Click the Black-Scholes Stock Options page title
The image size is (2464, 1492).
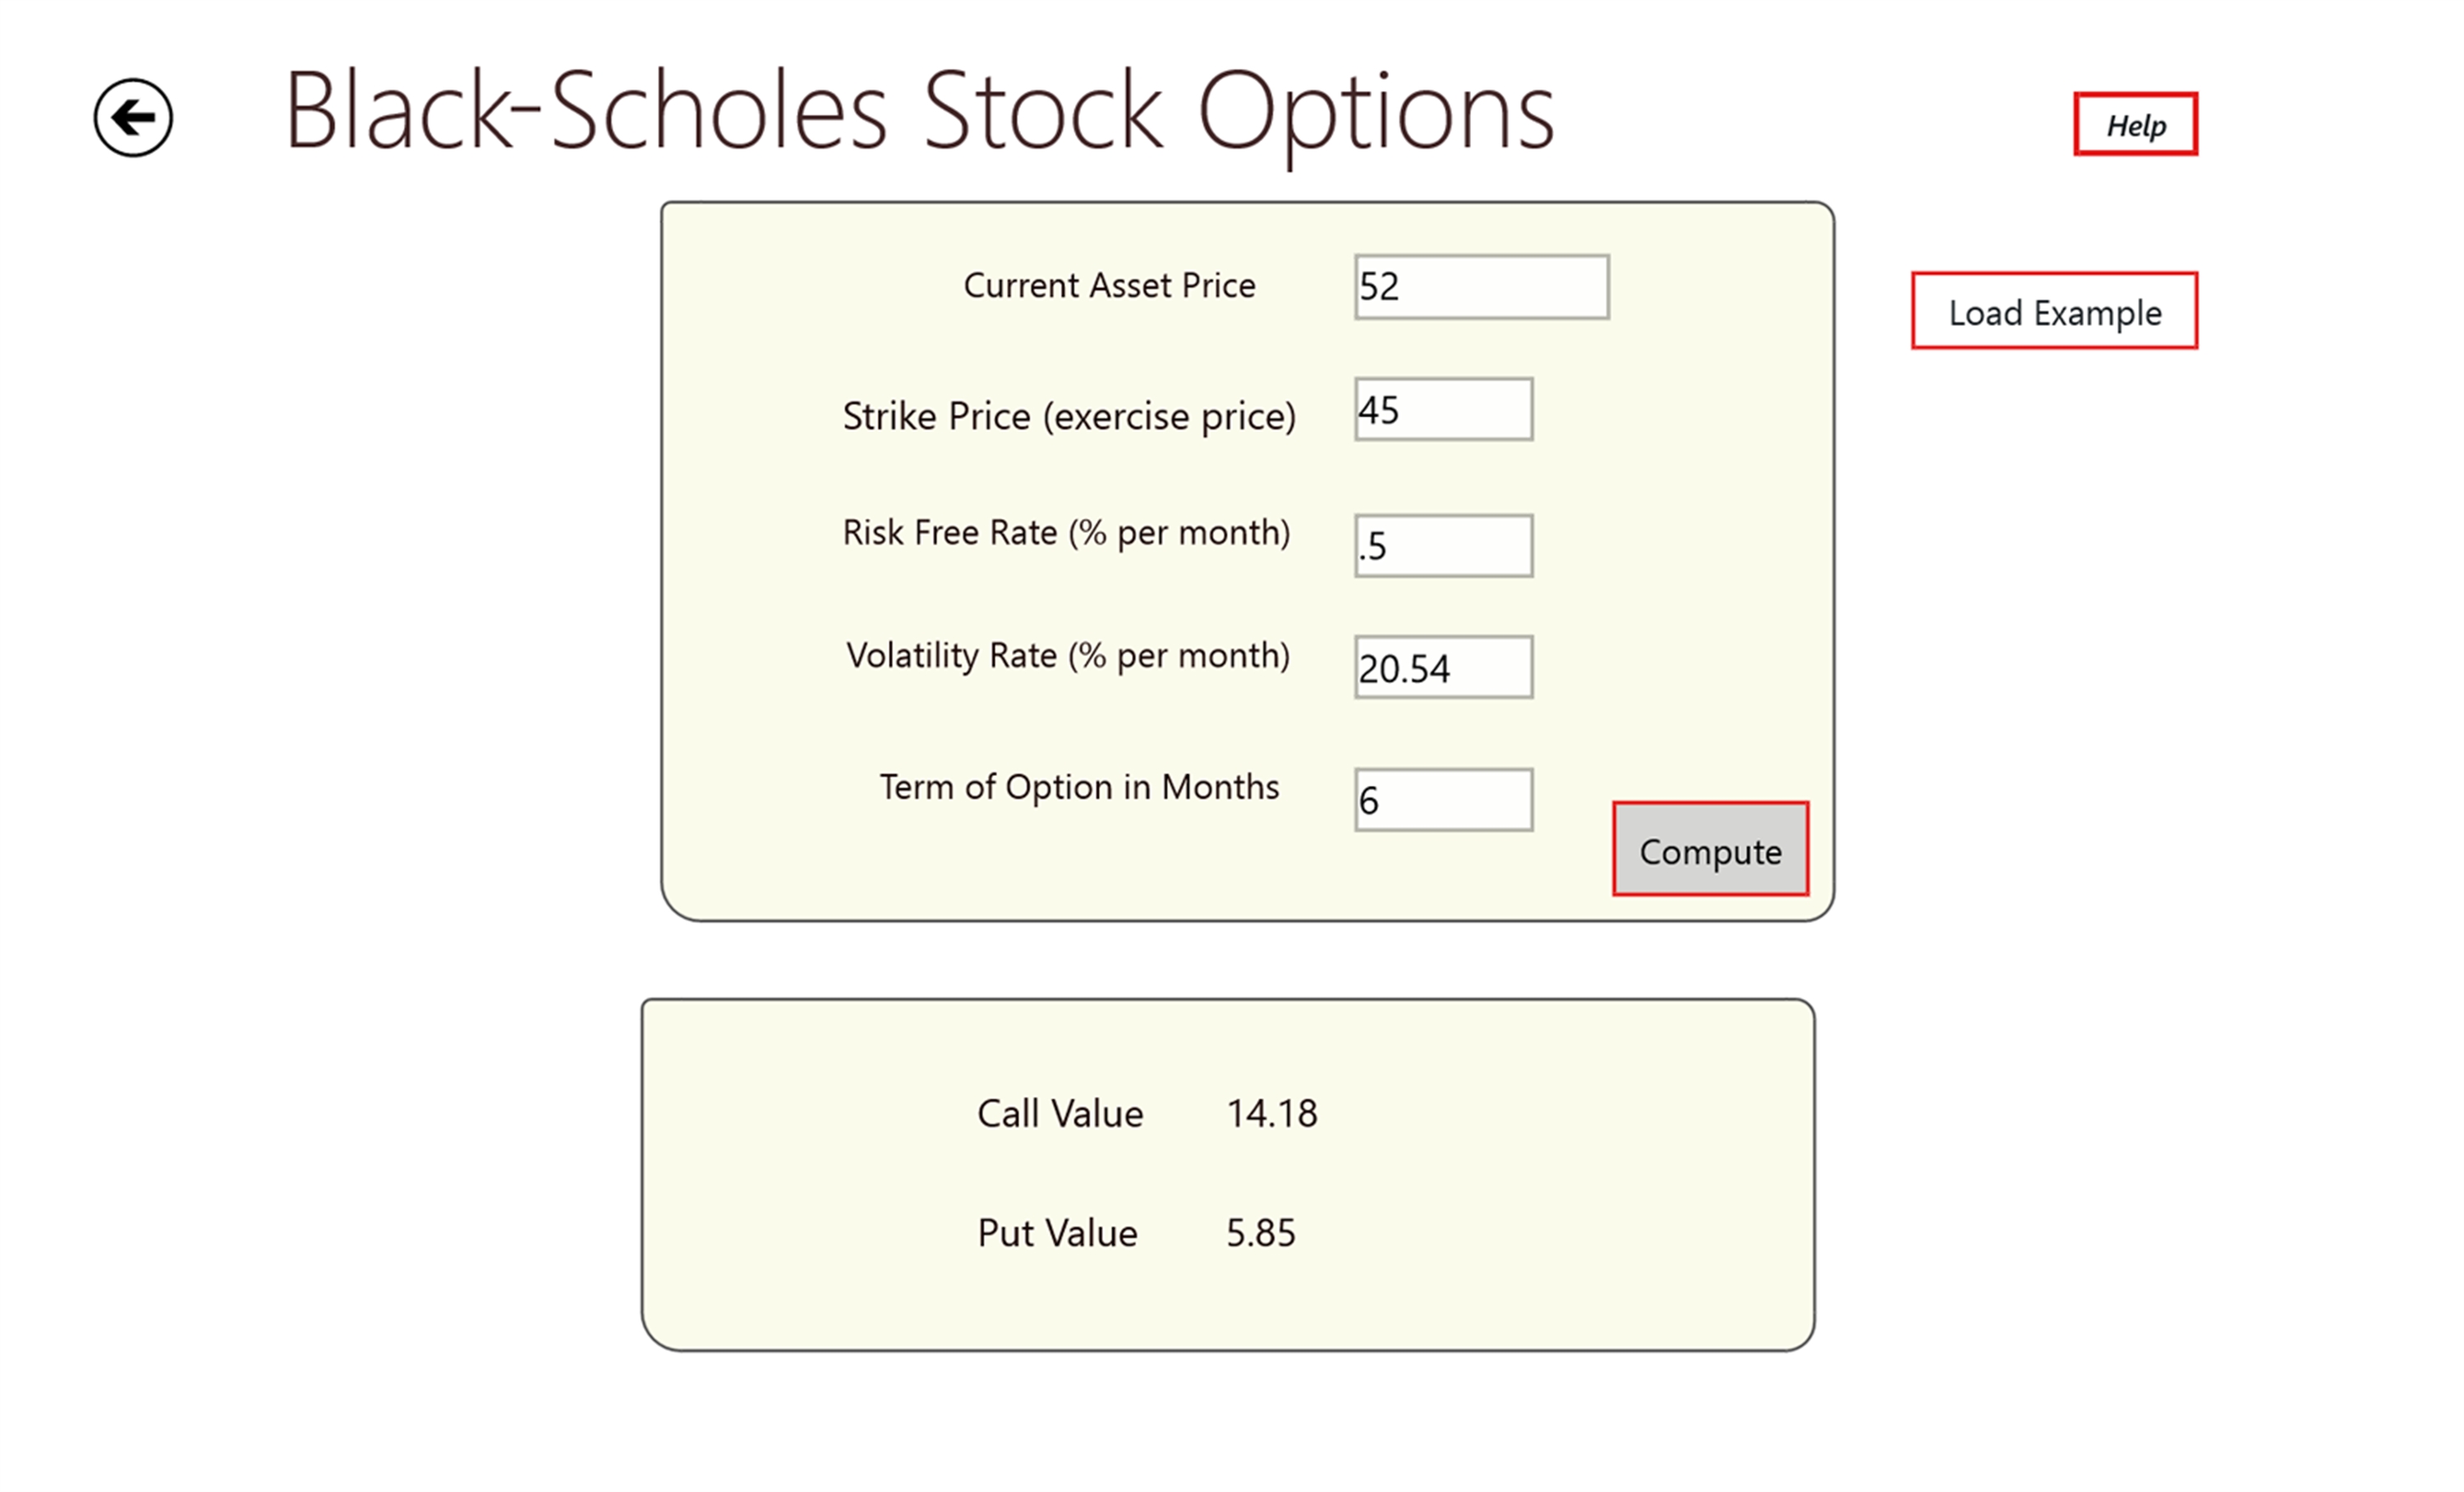[x=918, y=112]
